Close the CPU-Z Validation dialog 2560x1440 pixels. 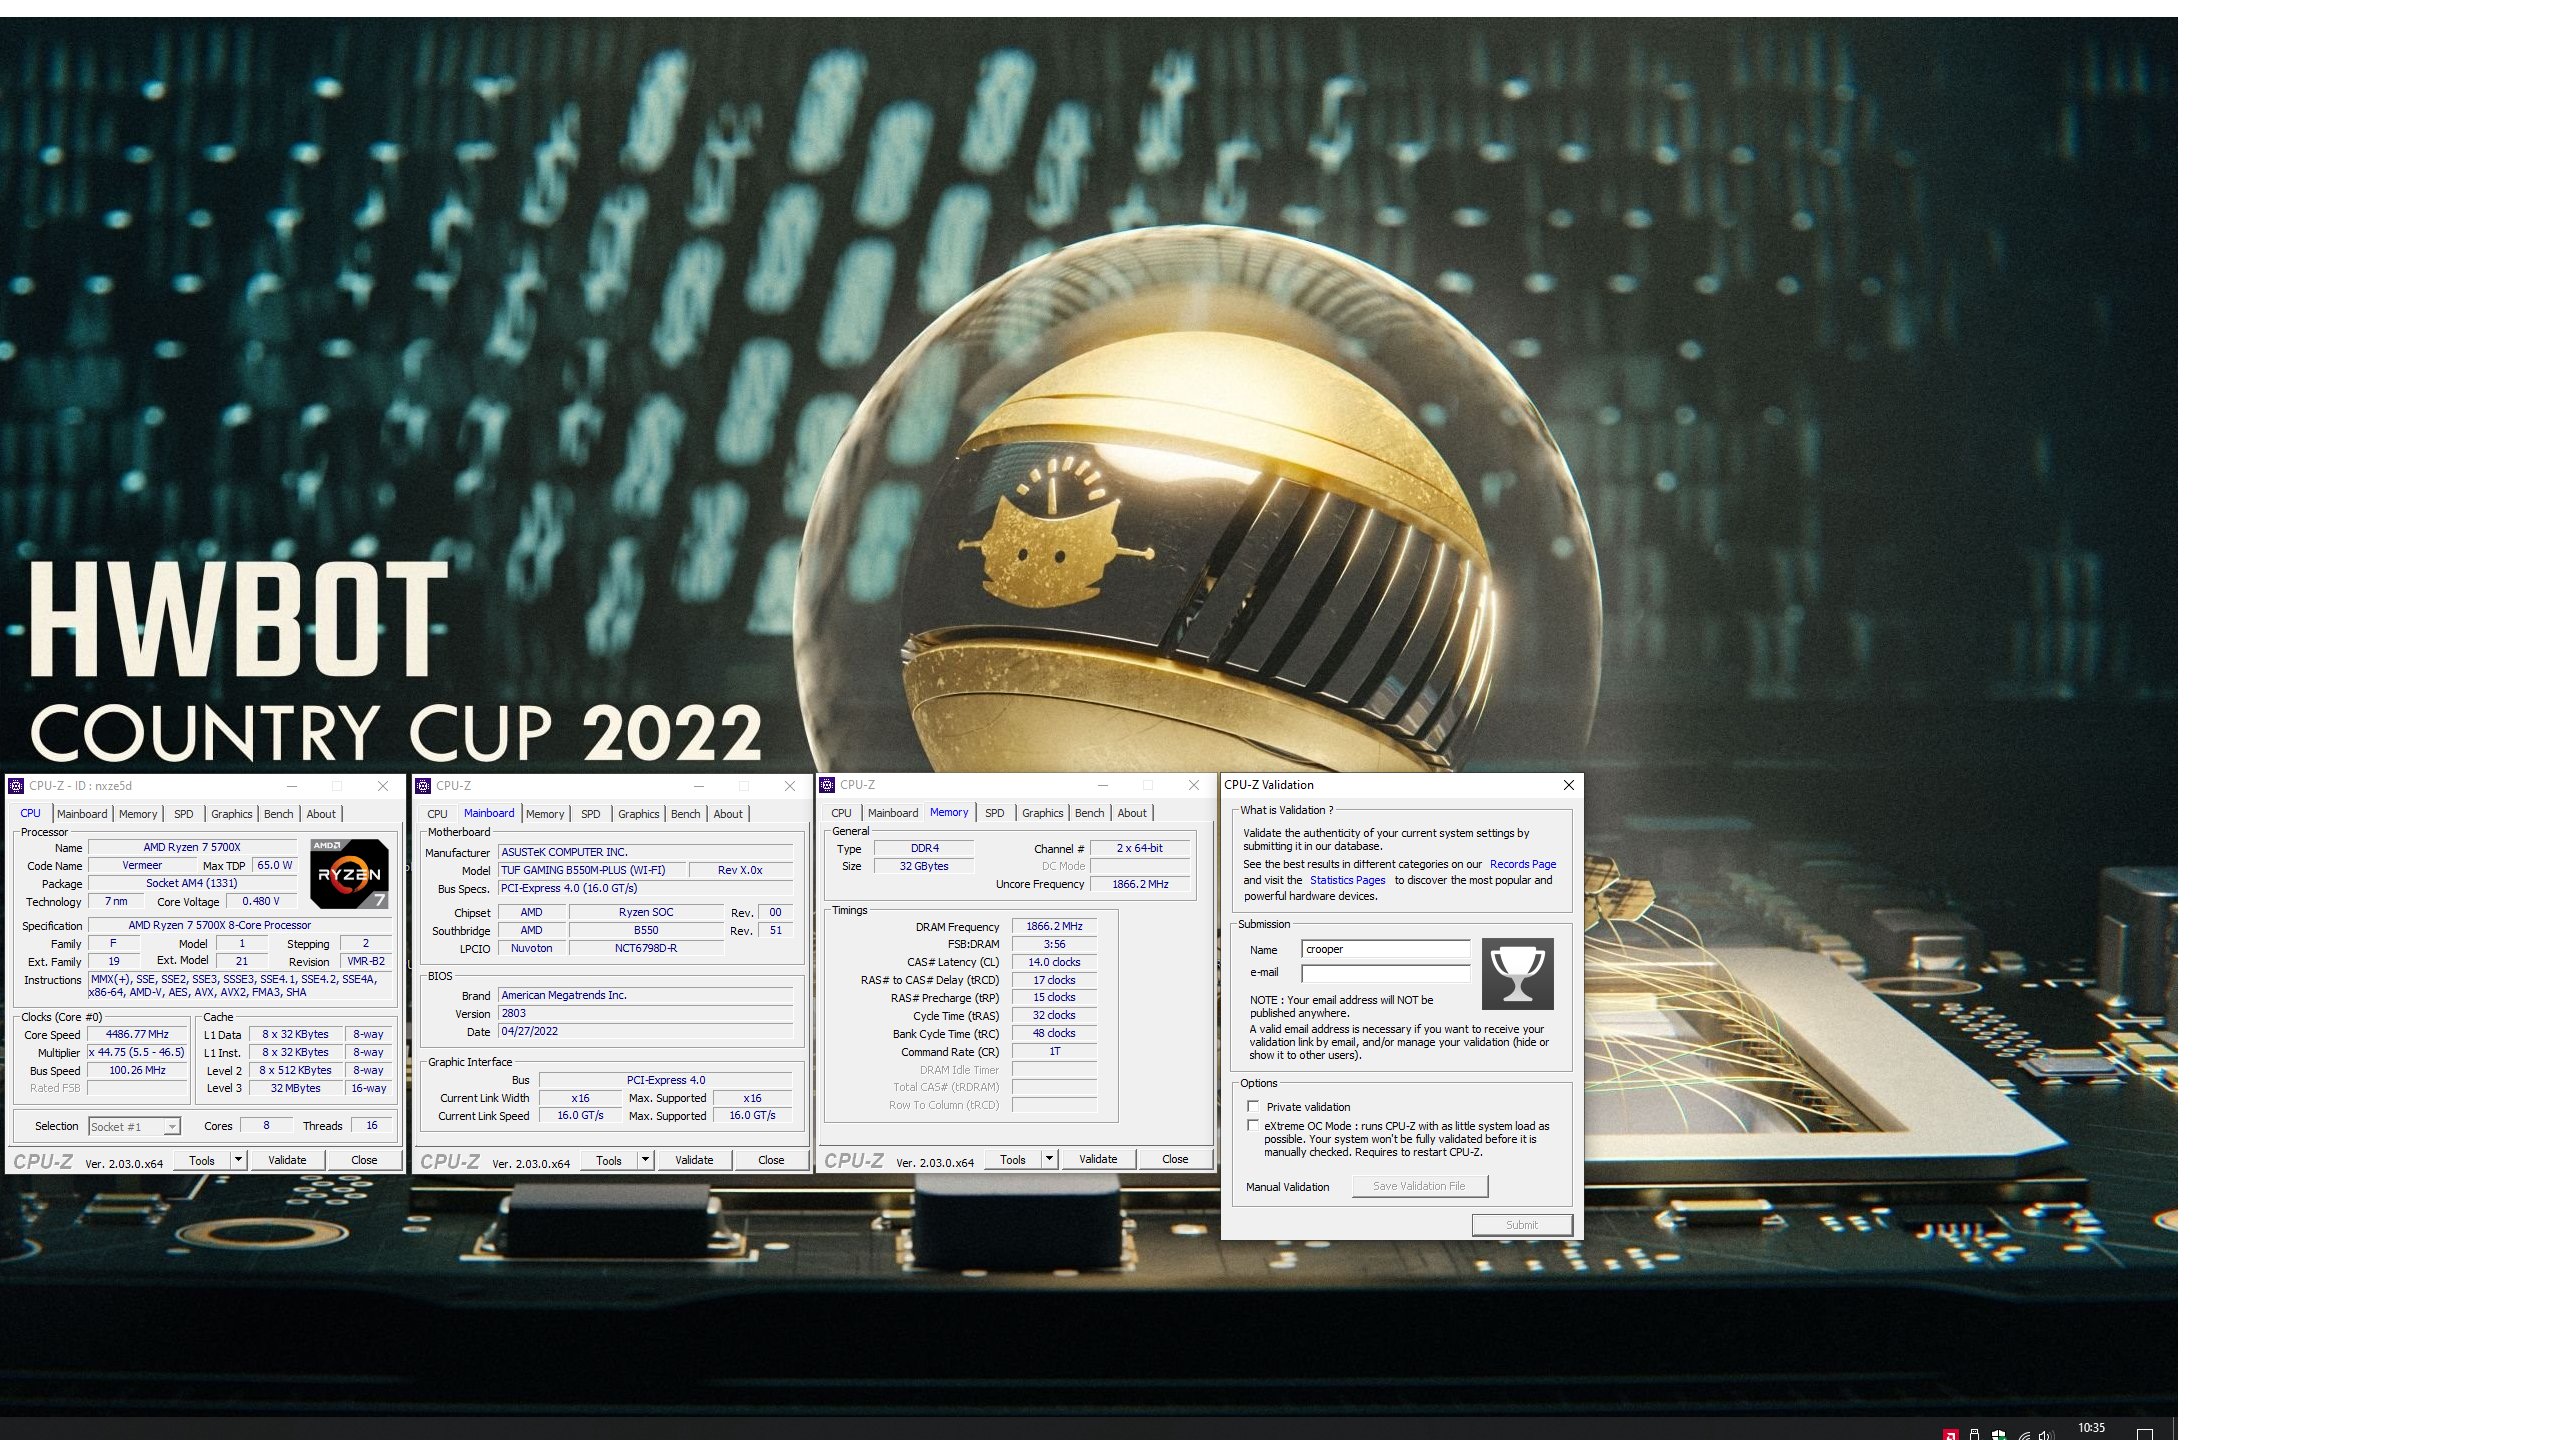pyautogui.click(x=1568, y=785)
